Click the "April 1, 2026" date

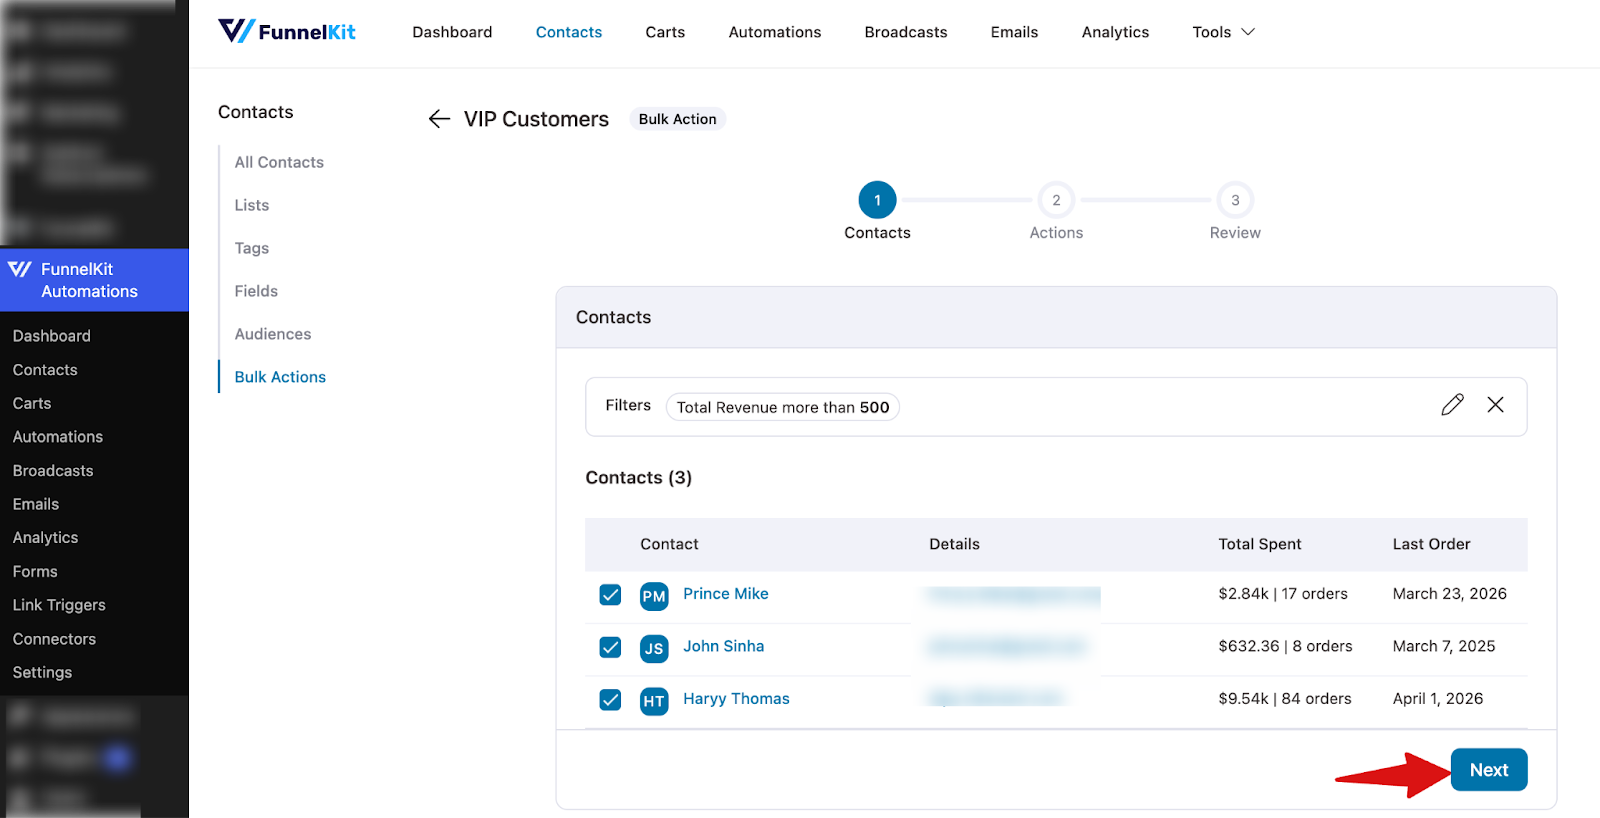click(1438, 699)
